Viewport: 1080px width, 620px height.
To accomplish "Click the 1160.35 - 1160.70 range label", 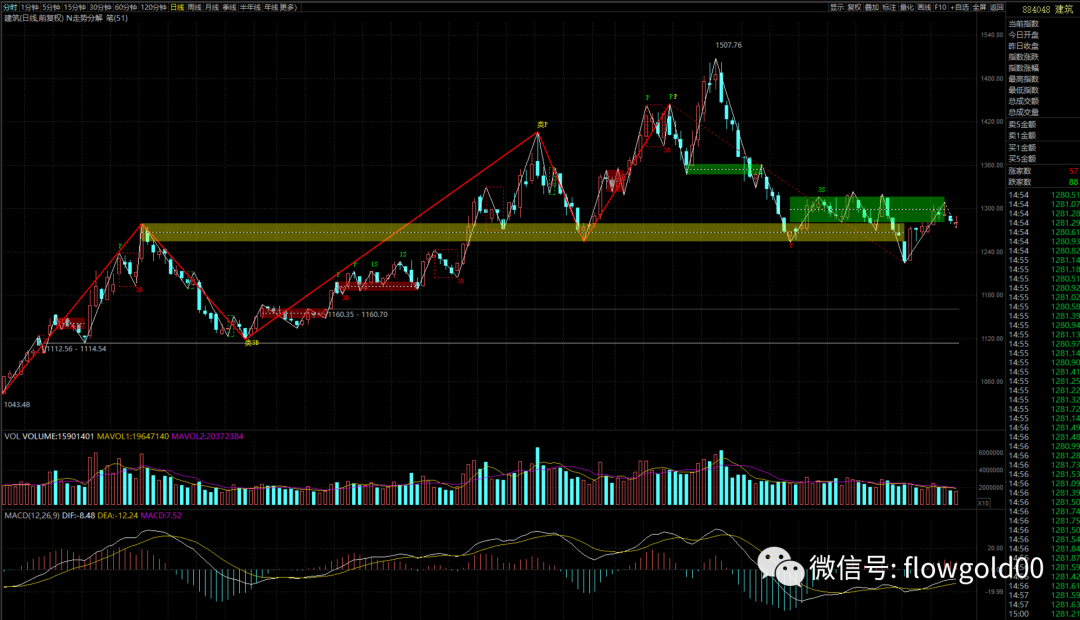I will click(x=357, y=314).
